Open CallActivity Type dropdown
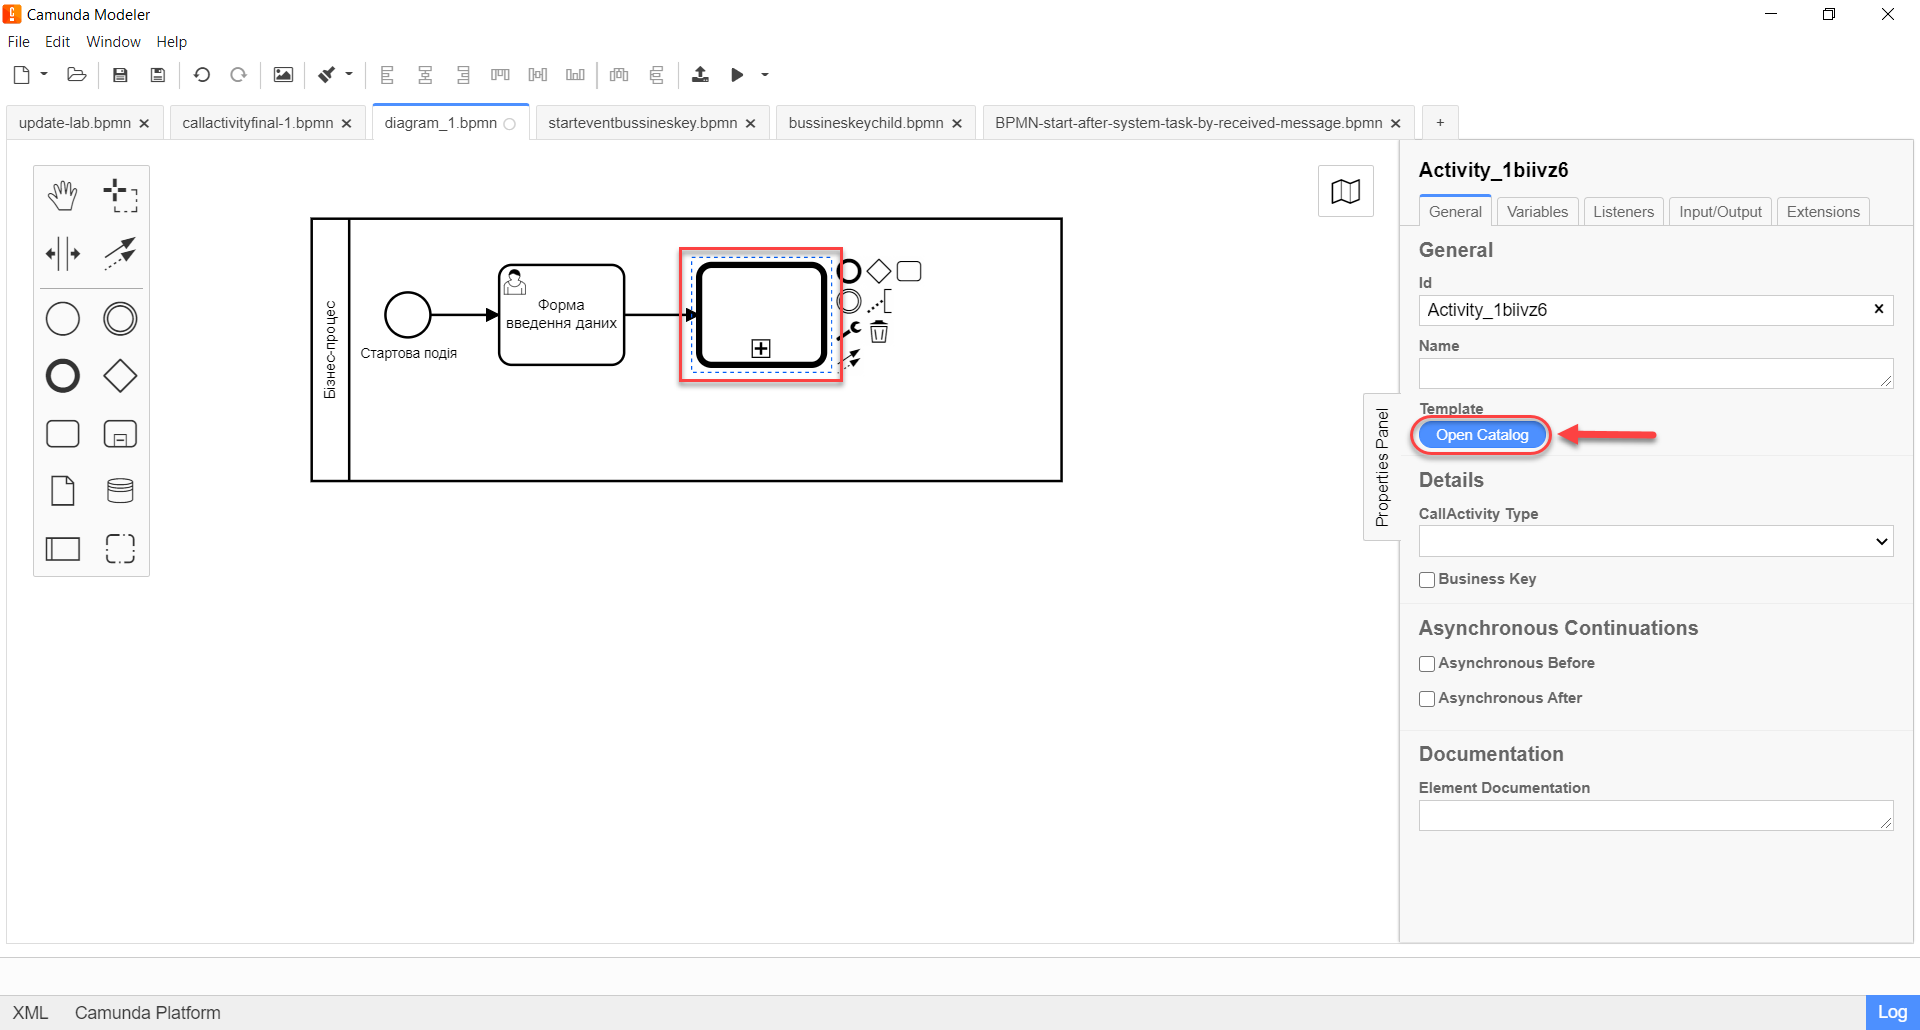This screenshot has height=1030, width=1920. point(1655,541)
